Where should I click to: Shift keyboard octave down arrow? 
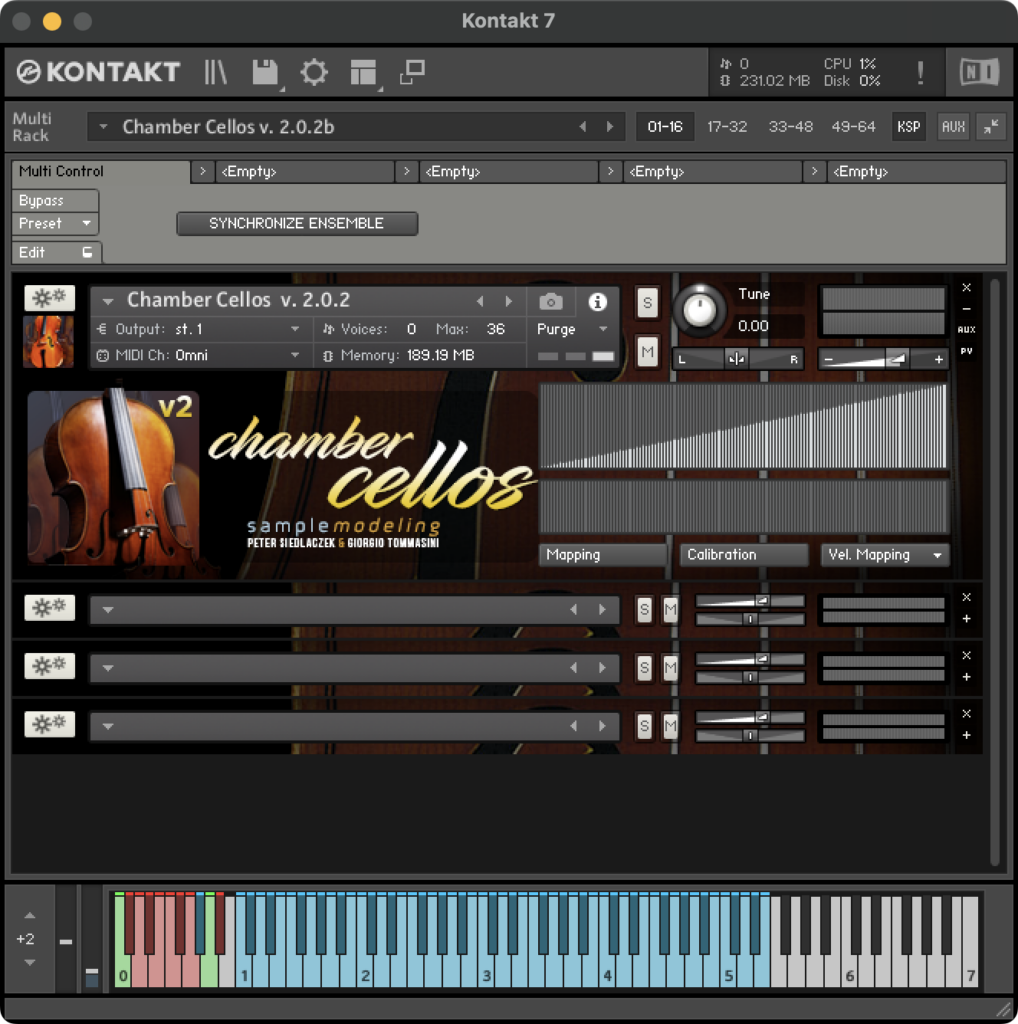(x=29, y=962)
